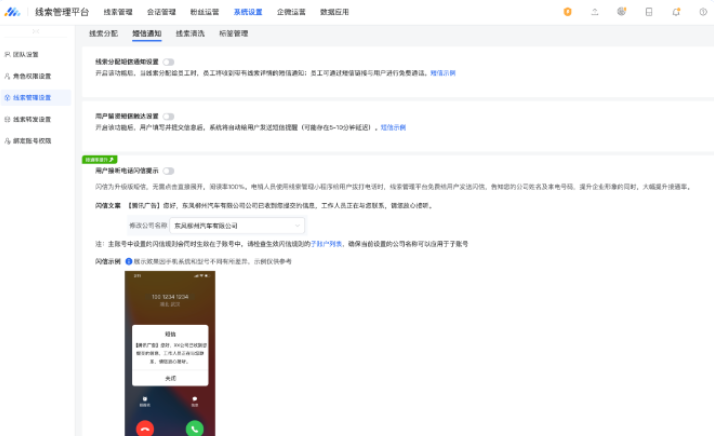Open the 系统设置 top menu
The image size is (714, 436).
coord(248,12)
